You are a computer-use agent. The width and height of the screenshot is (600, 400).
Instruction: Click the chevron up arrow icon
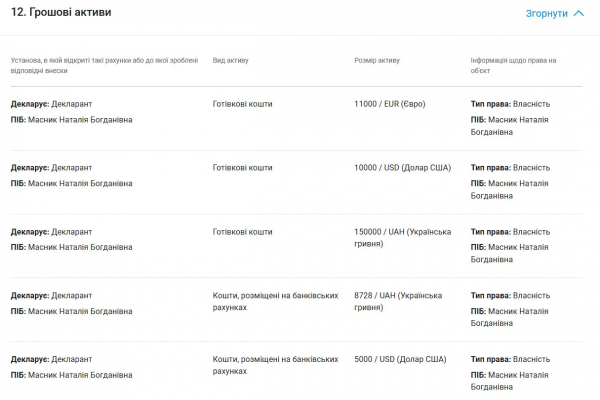579,13
